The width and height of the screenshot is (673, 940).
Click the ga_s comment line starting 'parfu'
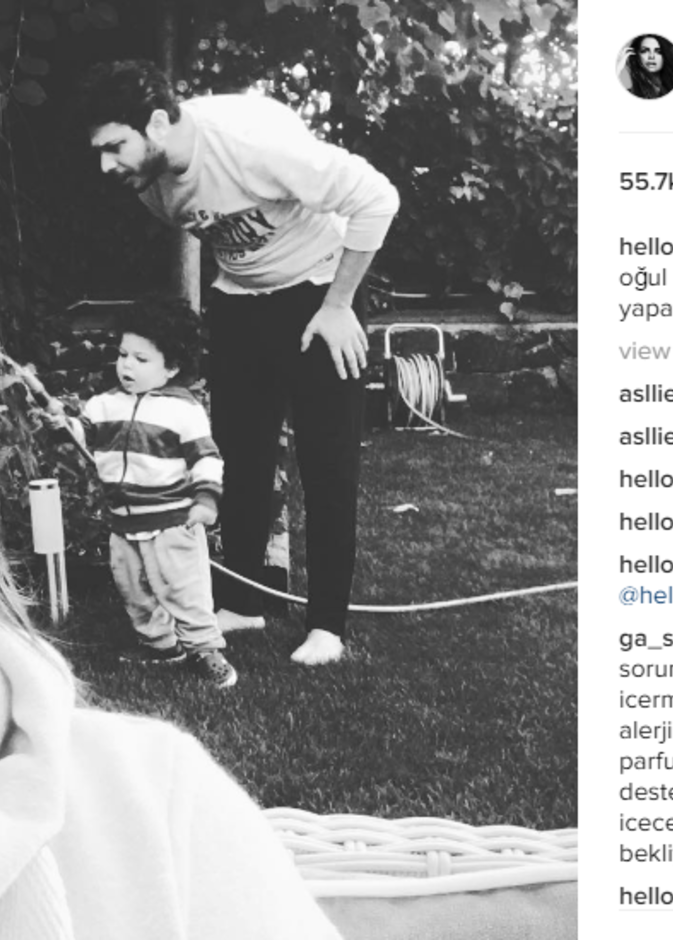pyautogui.click(x=646, y=761)
